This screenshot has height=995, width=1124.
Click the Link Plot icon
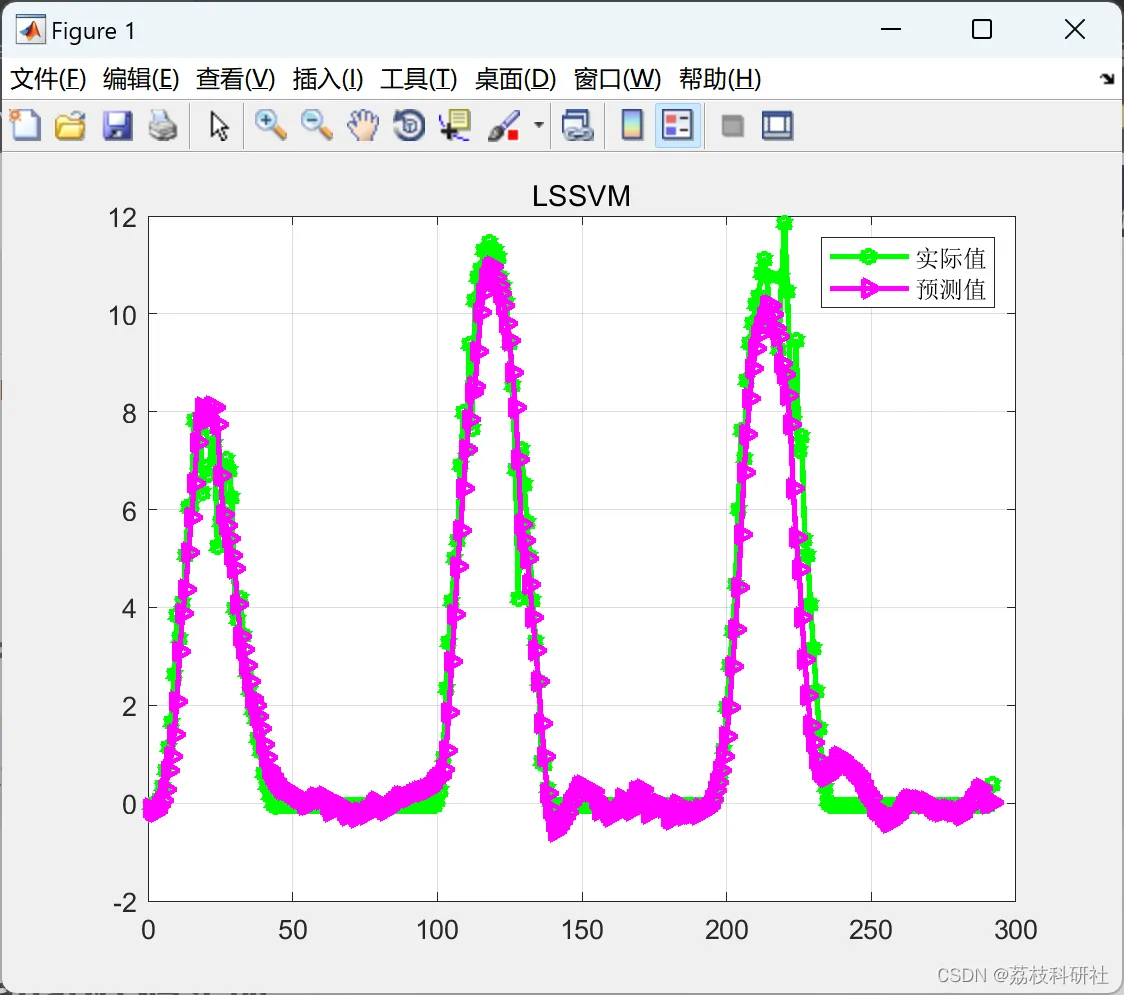(x=577, y=126)
